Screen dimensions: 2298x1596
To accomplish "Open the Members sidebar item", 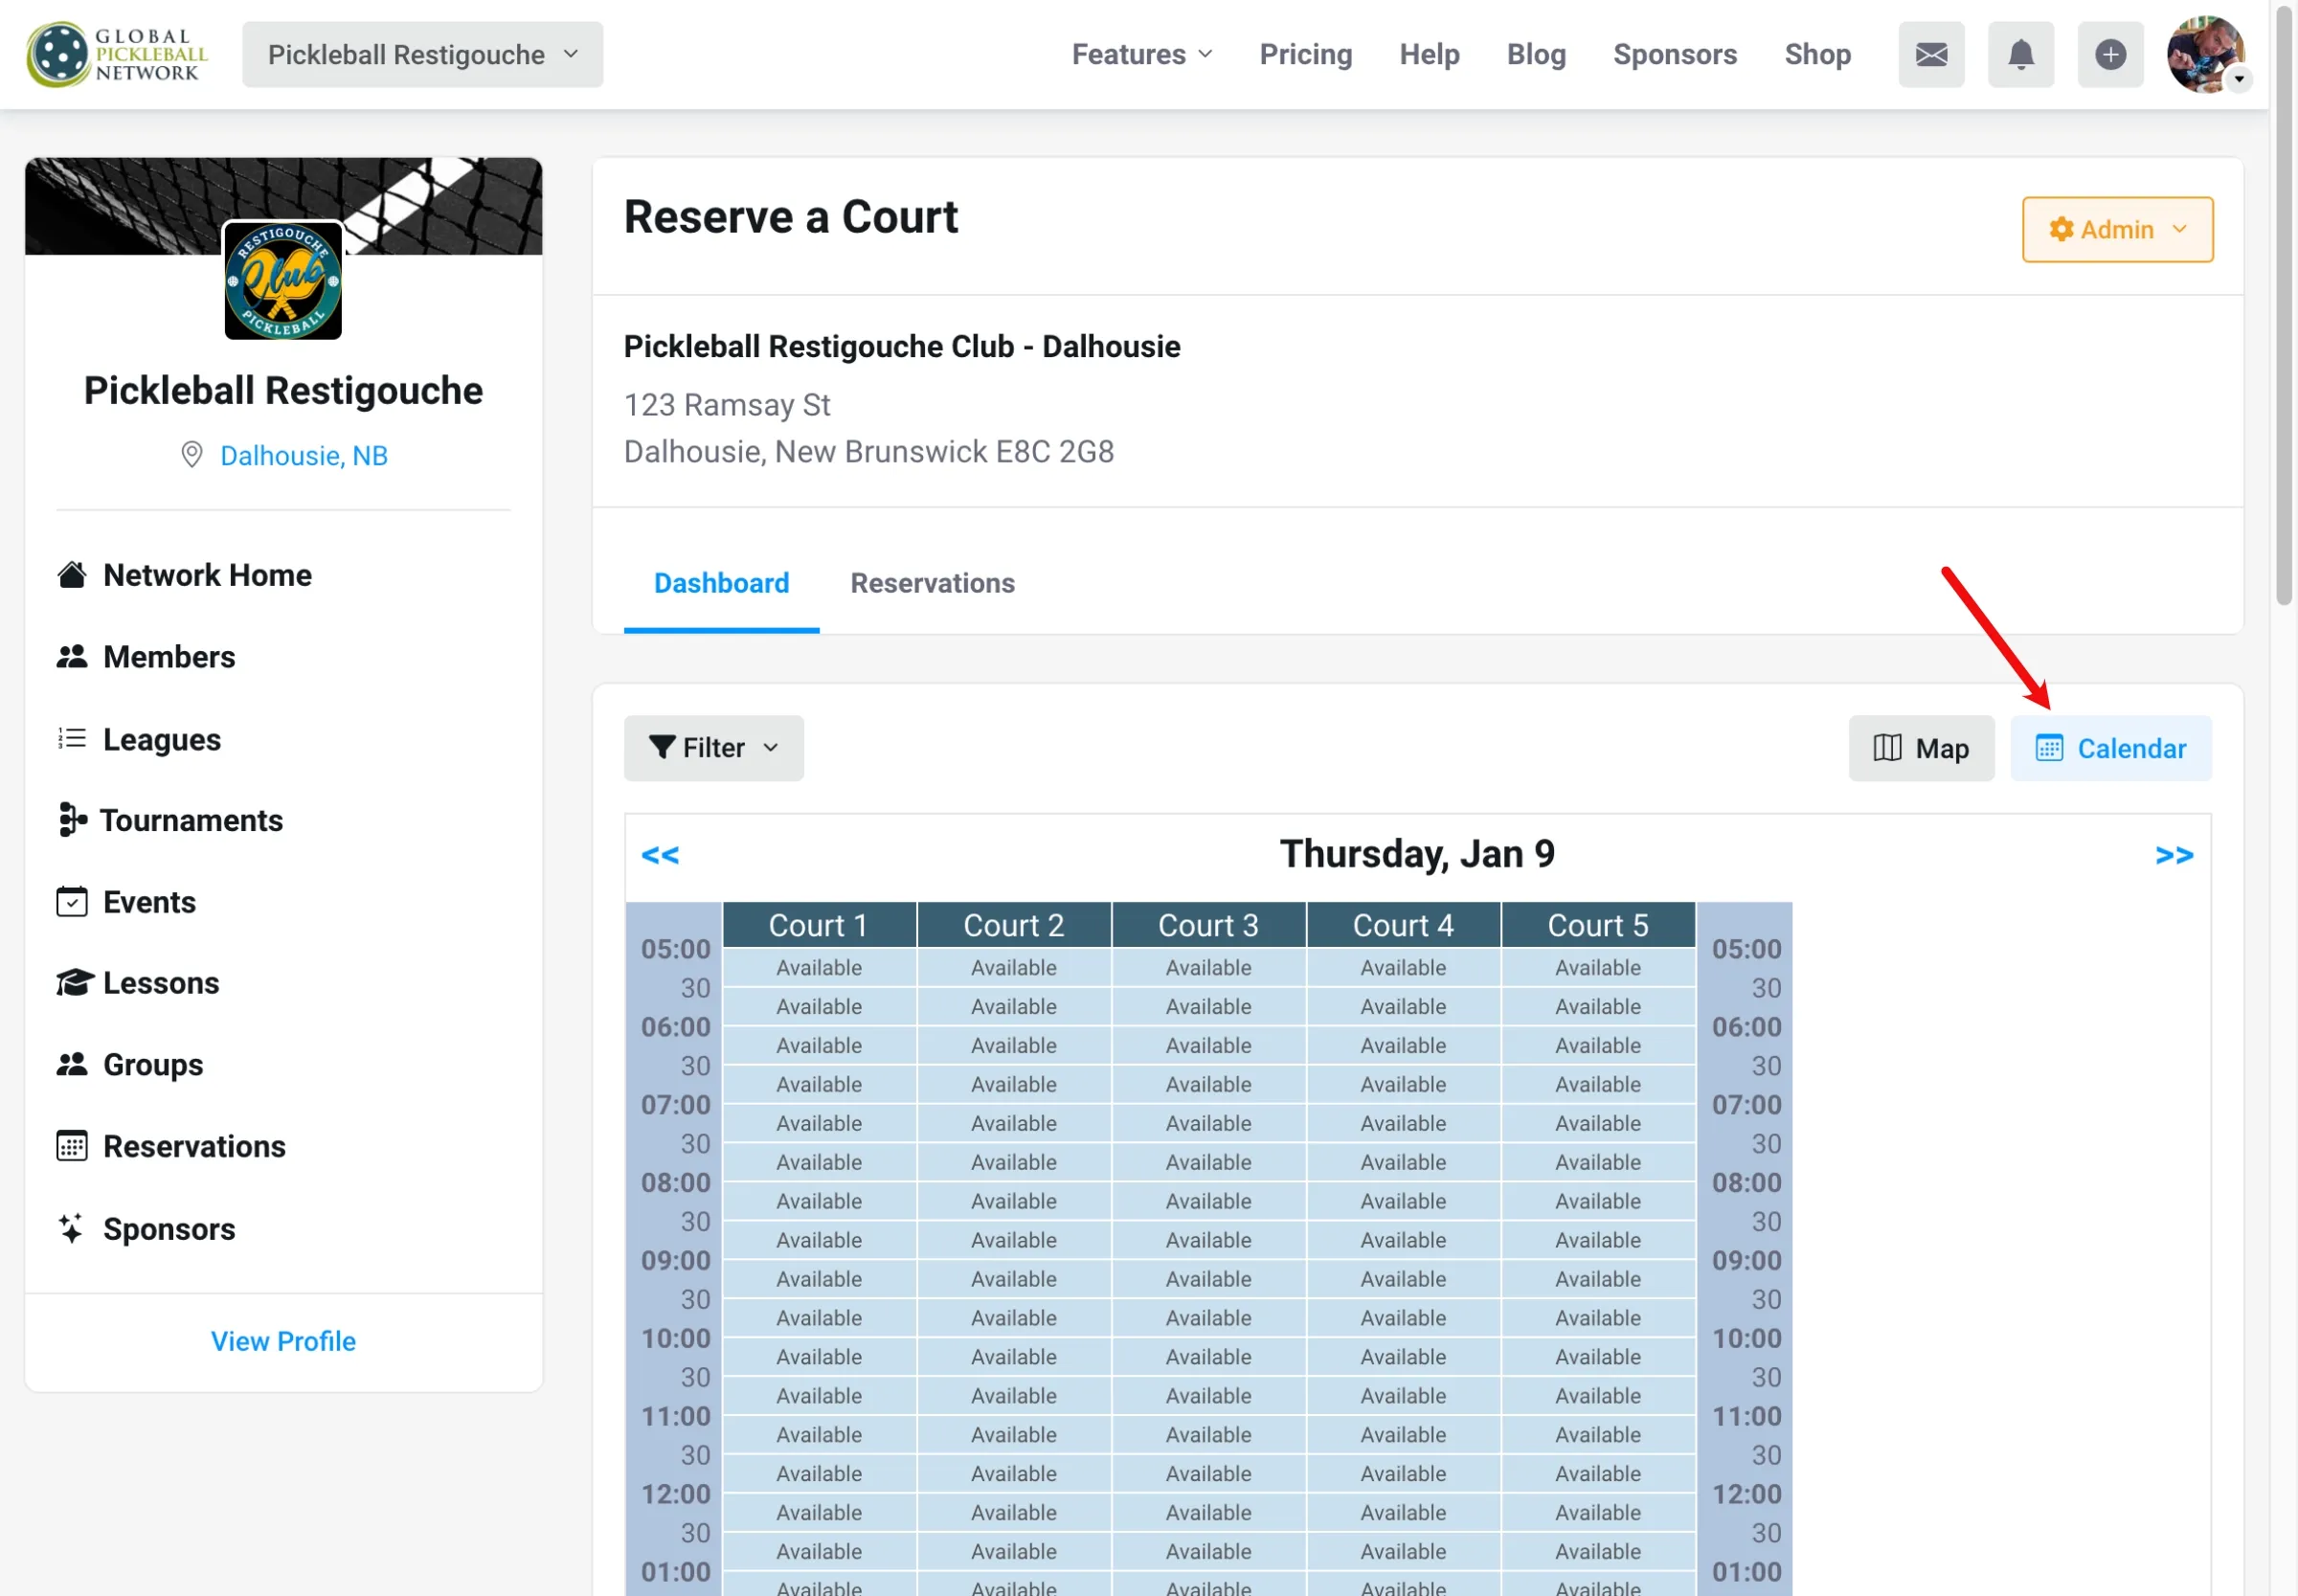I will (x=169, y=657).
